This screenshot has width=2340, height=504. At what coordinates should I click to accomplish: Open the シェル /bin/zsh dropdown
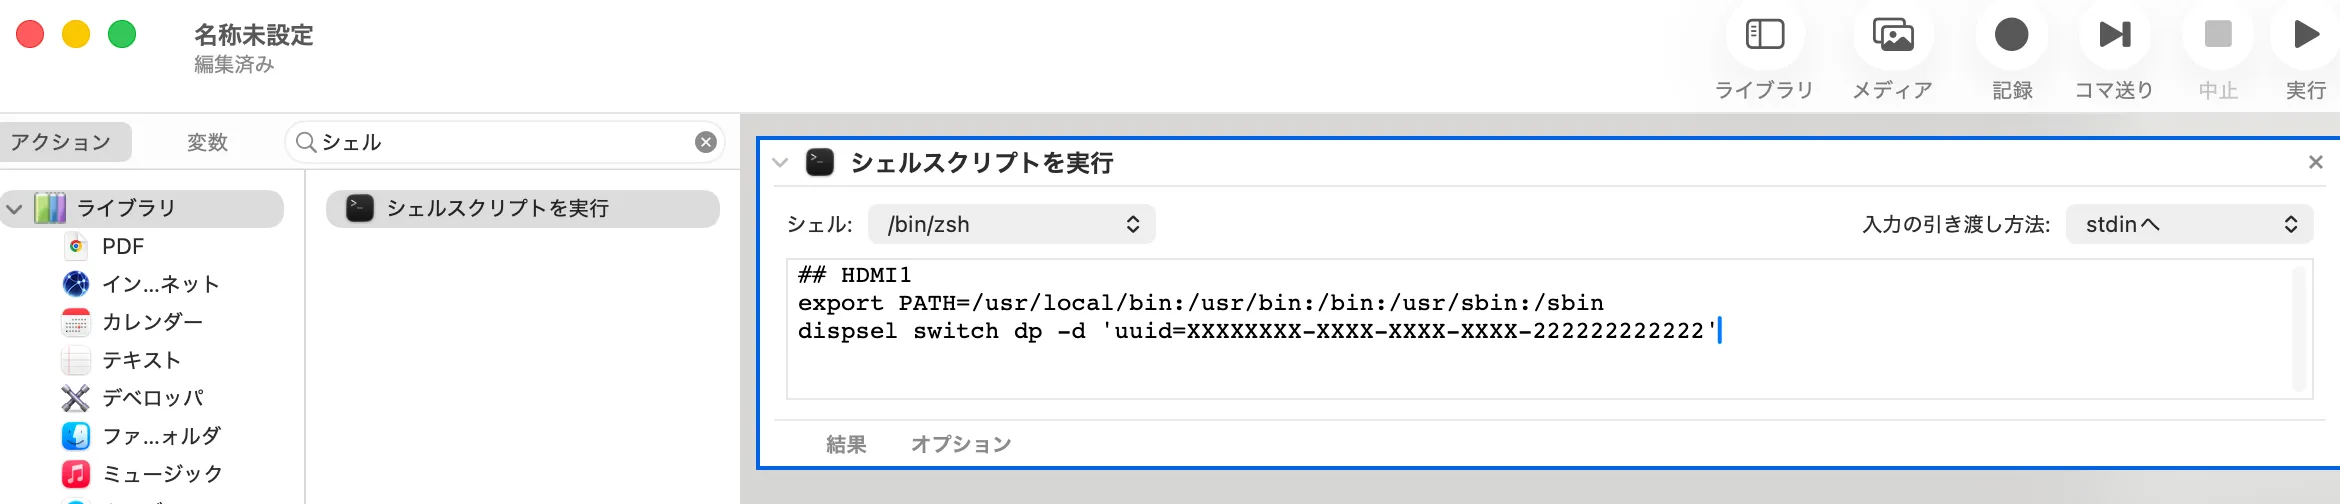tap(1012, 224)
